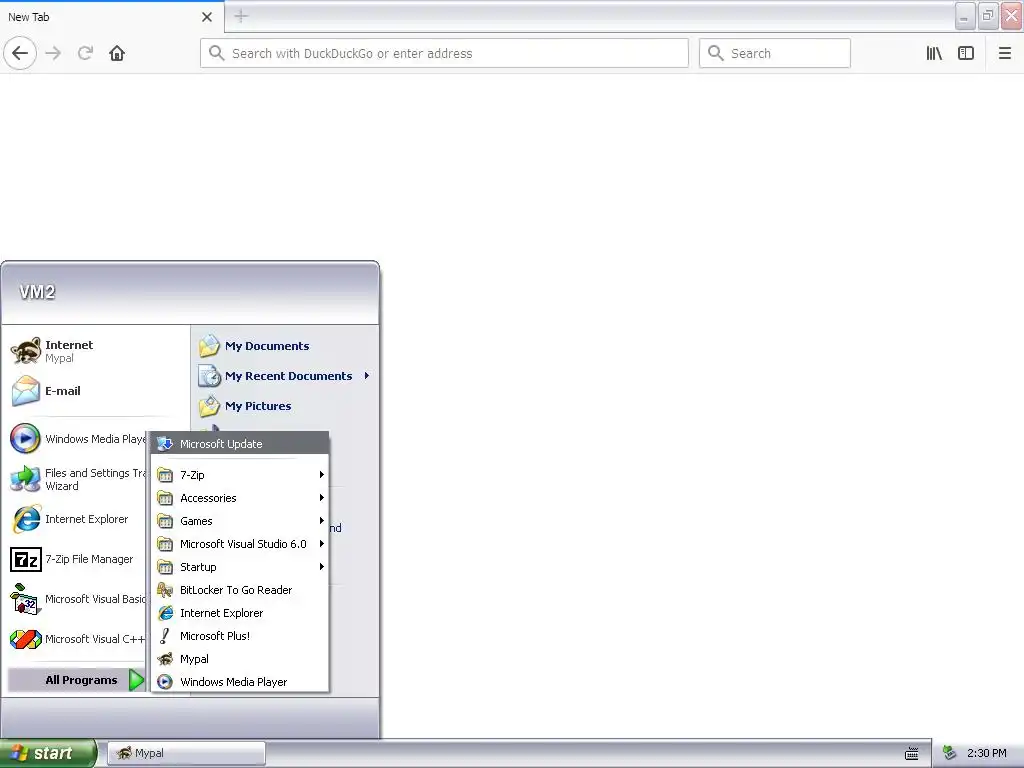Toggle the browser sidebar icon
This screenshot has height=768, width=1024.
pyautogui.click(x=966, y=53)
